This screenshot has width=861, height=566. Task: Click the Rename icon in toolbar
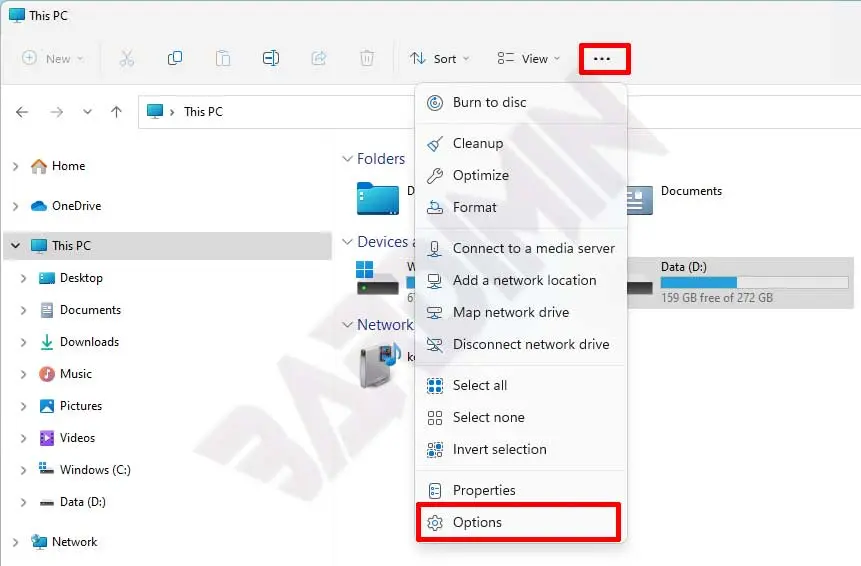[271, 58]
